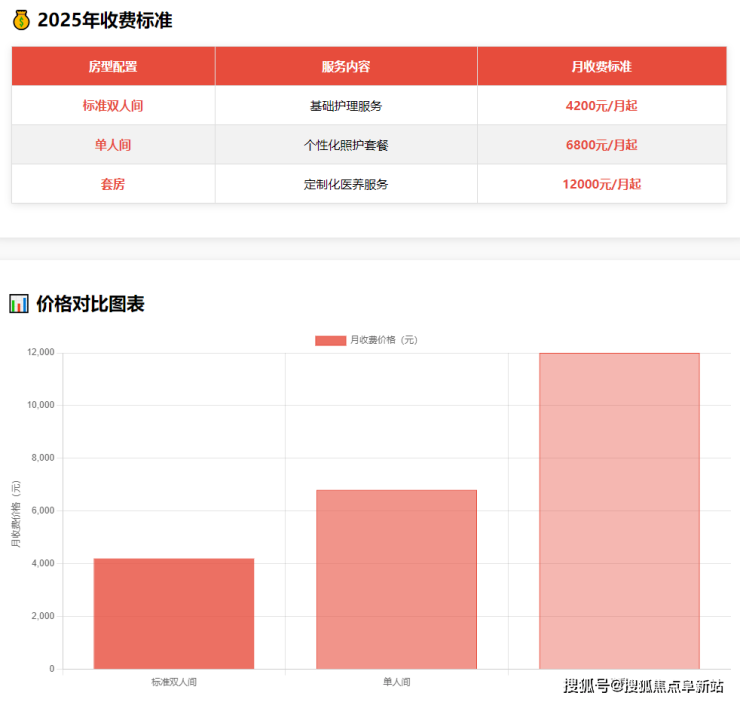Select the 月收费标准 column header

tap(601, 66)
